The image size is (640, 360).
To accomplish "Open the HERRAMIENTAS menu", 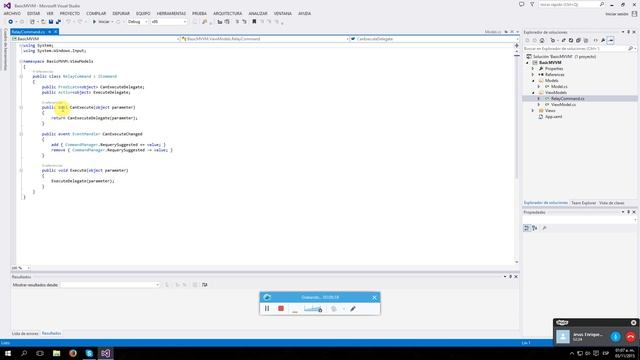I will 171,13.
